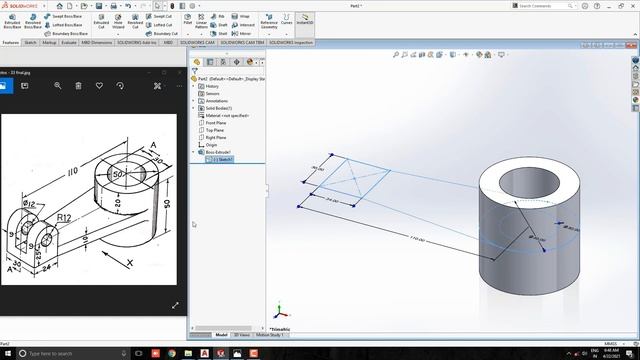Viewport: 640px width, 360px height.
Task: Select the Draft feature
Action: tap(219, 25)
